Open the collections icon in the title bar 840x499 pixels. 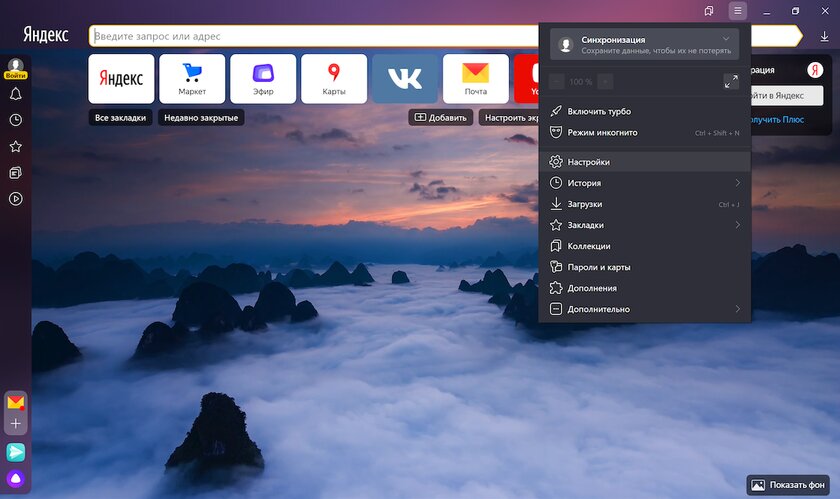[709, 11]
